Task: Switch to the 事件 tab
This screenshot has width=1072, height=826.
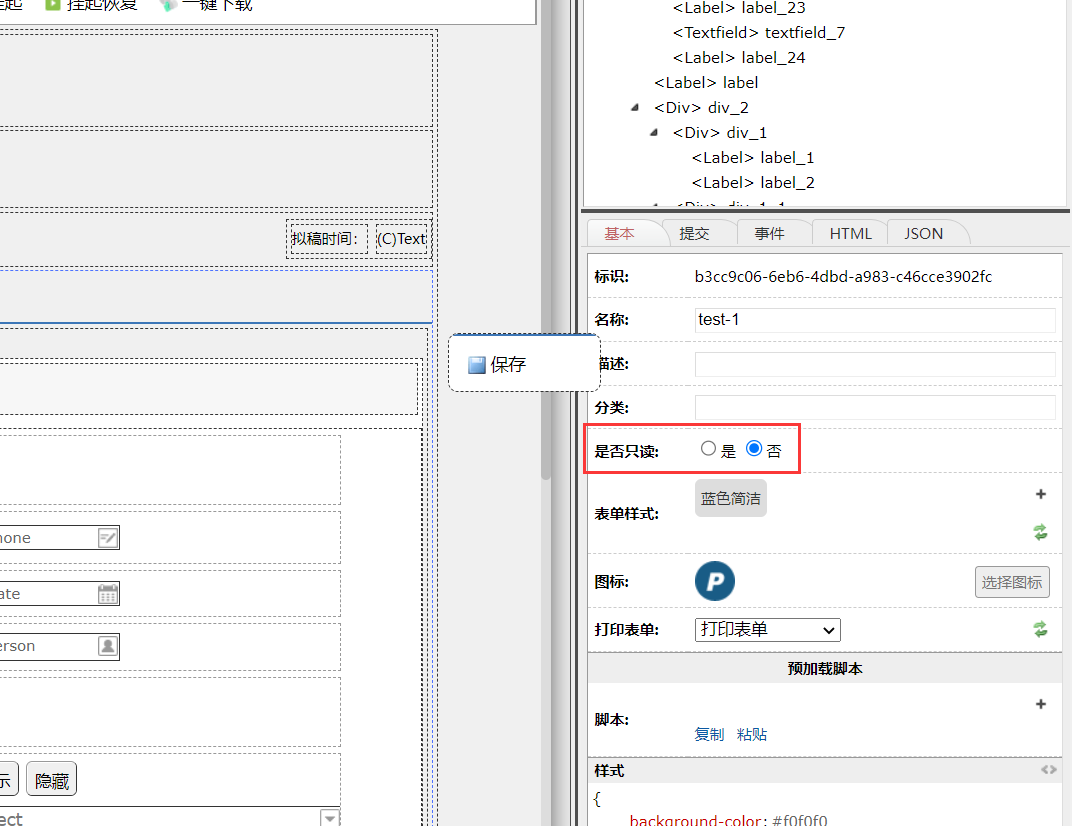Action: point(770,234)
